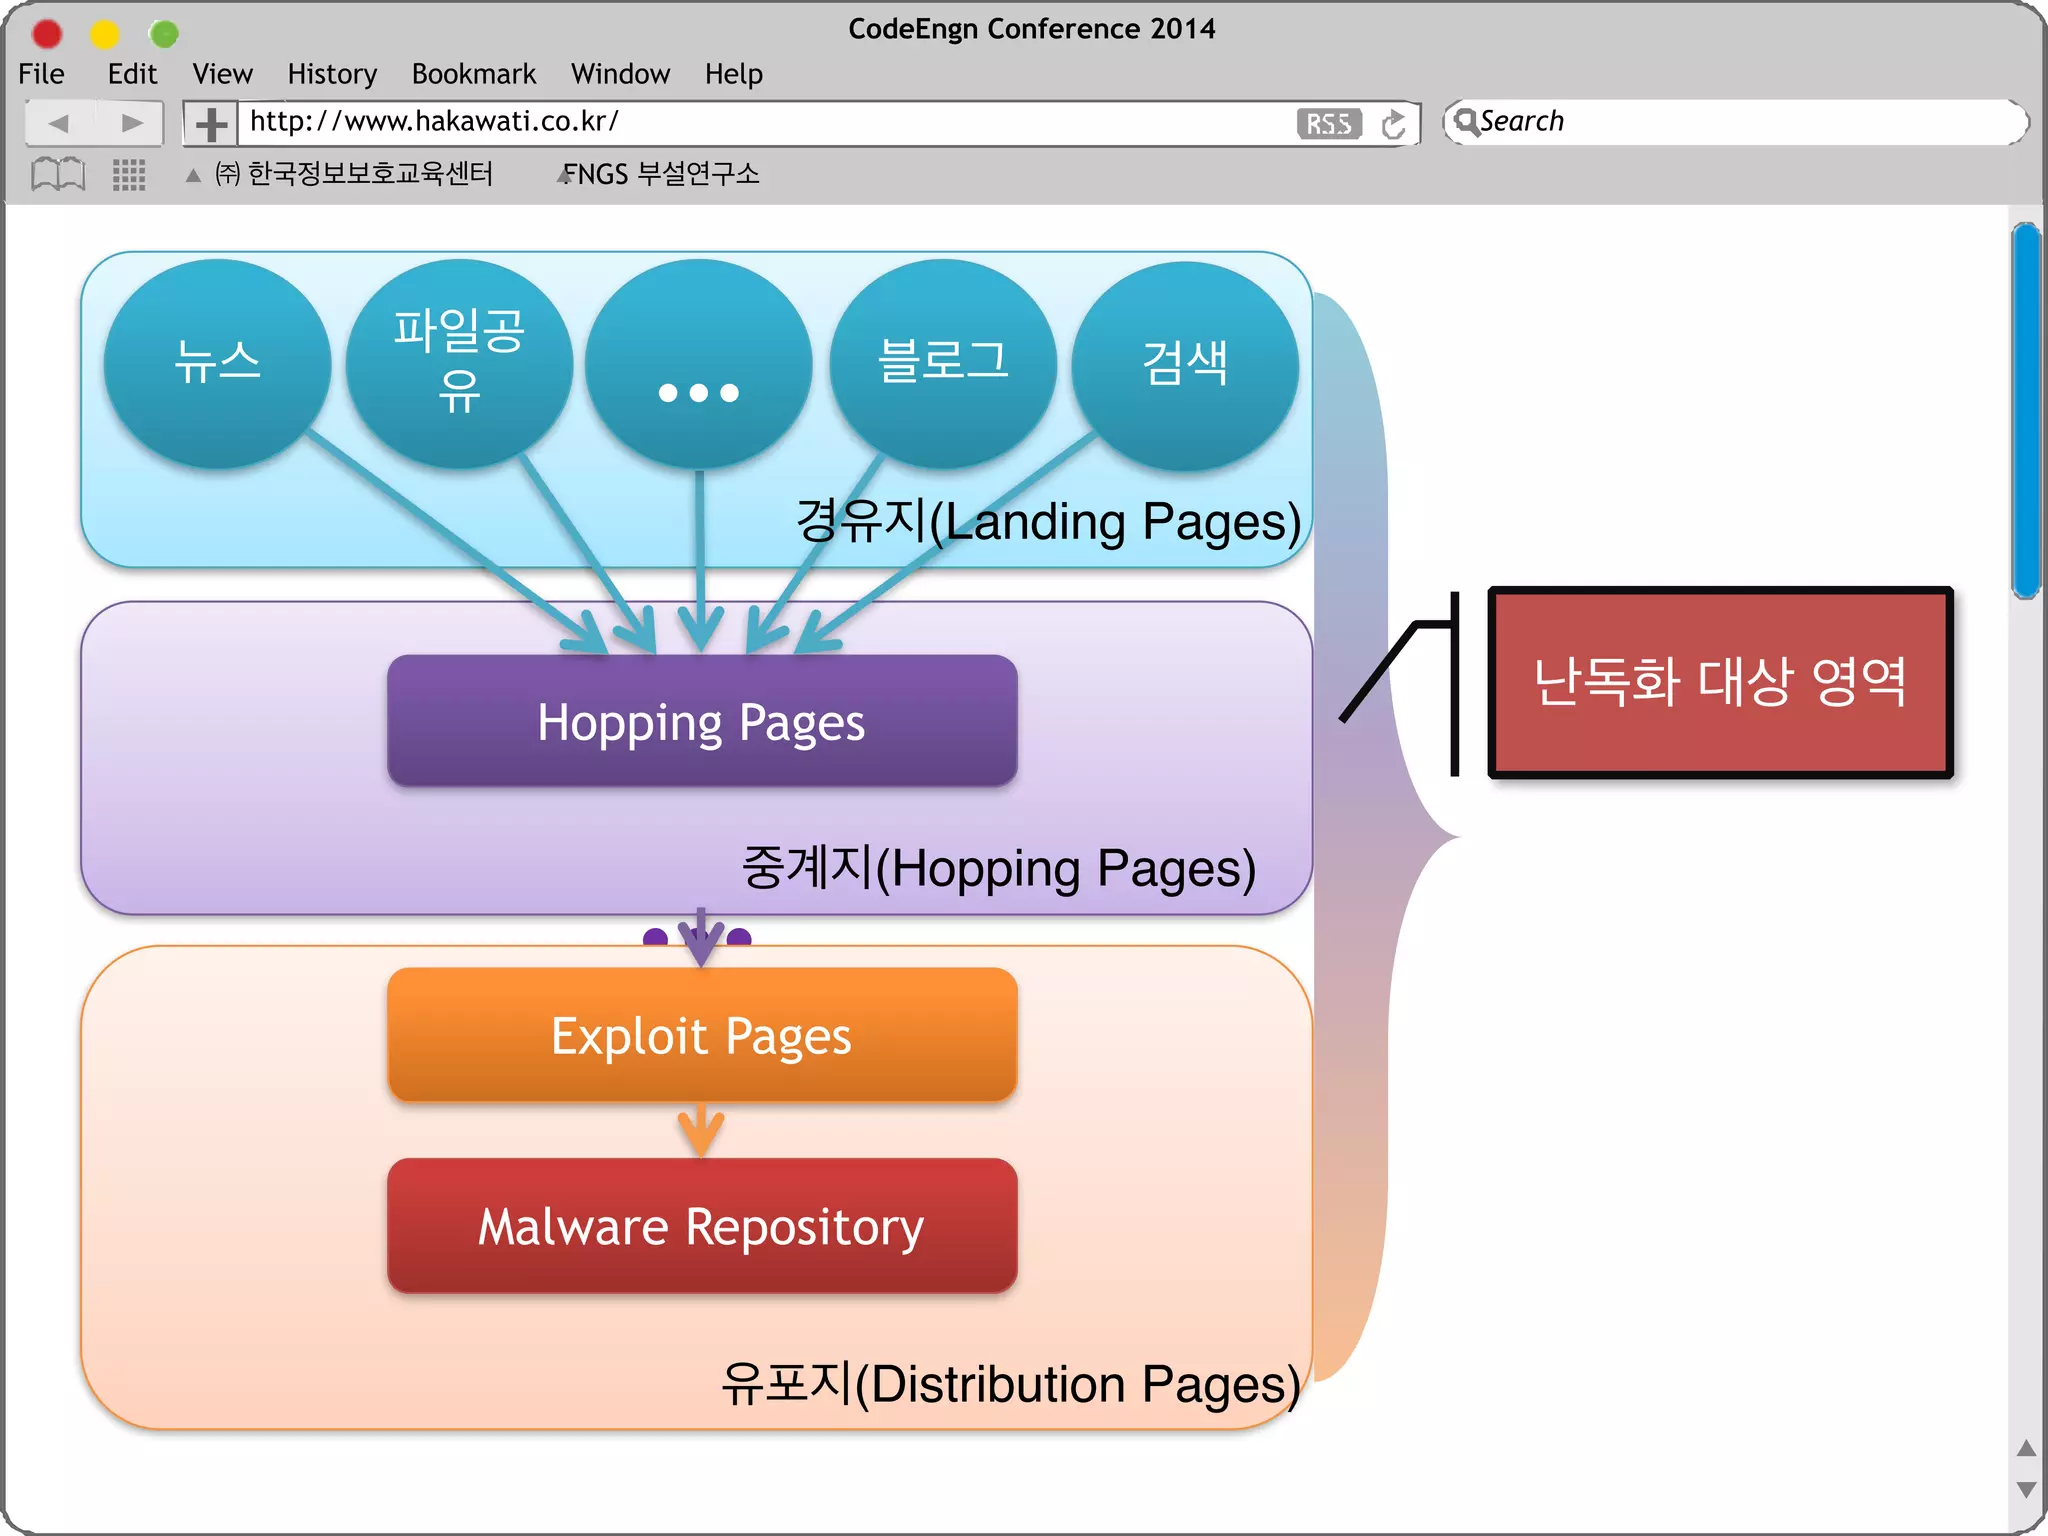Screen dimensions: 2048x1536
Task: Click the reload page icon
Action: pos(1393,124)
